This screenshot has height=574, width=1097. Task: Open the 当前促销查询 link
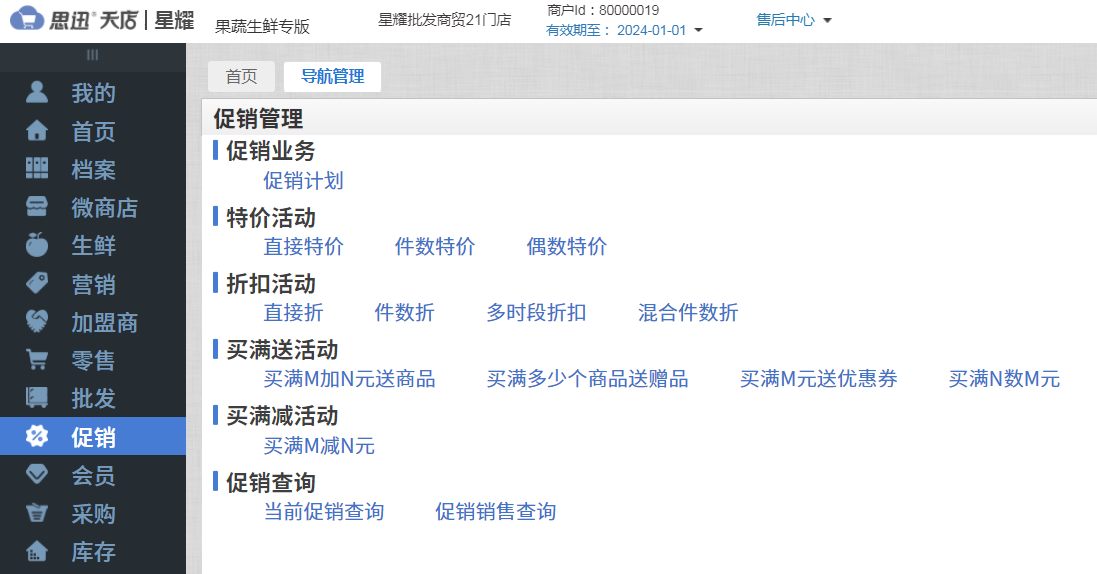(323, 511)
